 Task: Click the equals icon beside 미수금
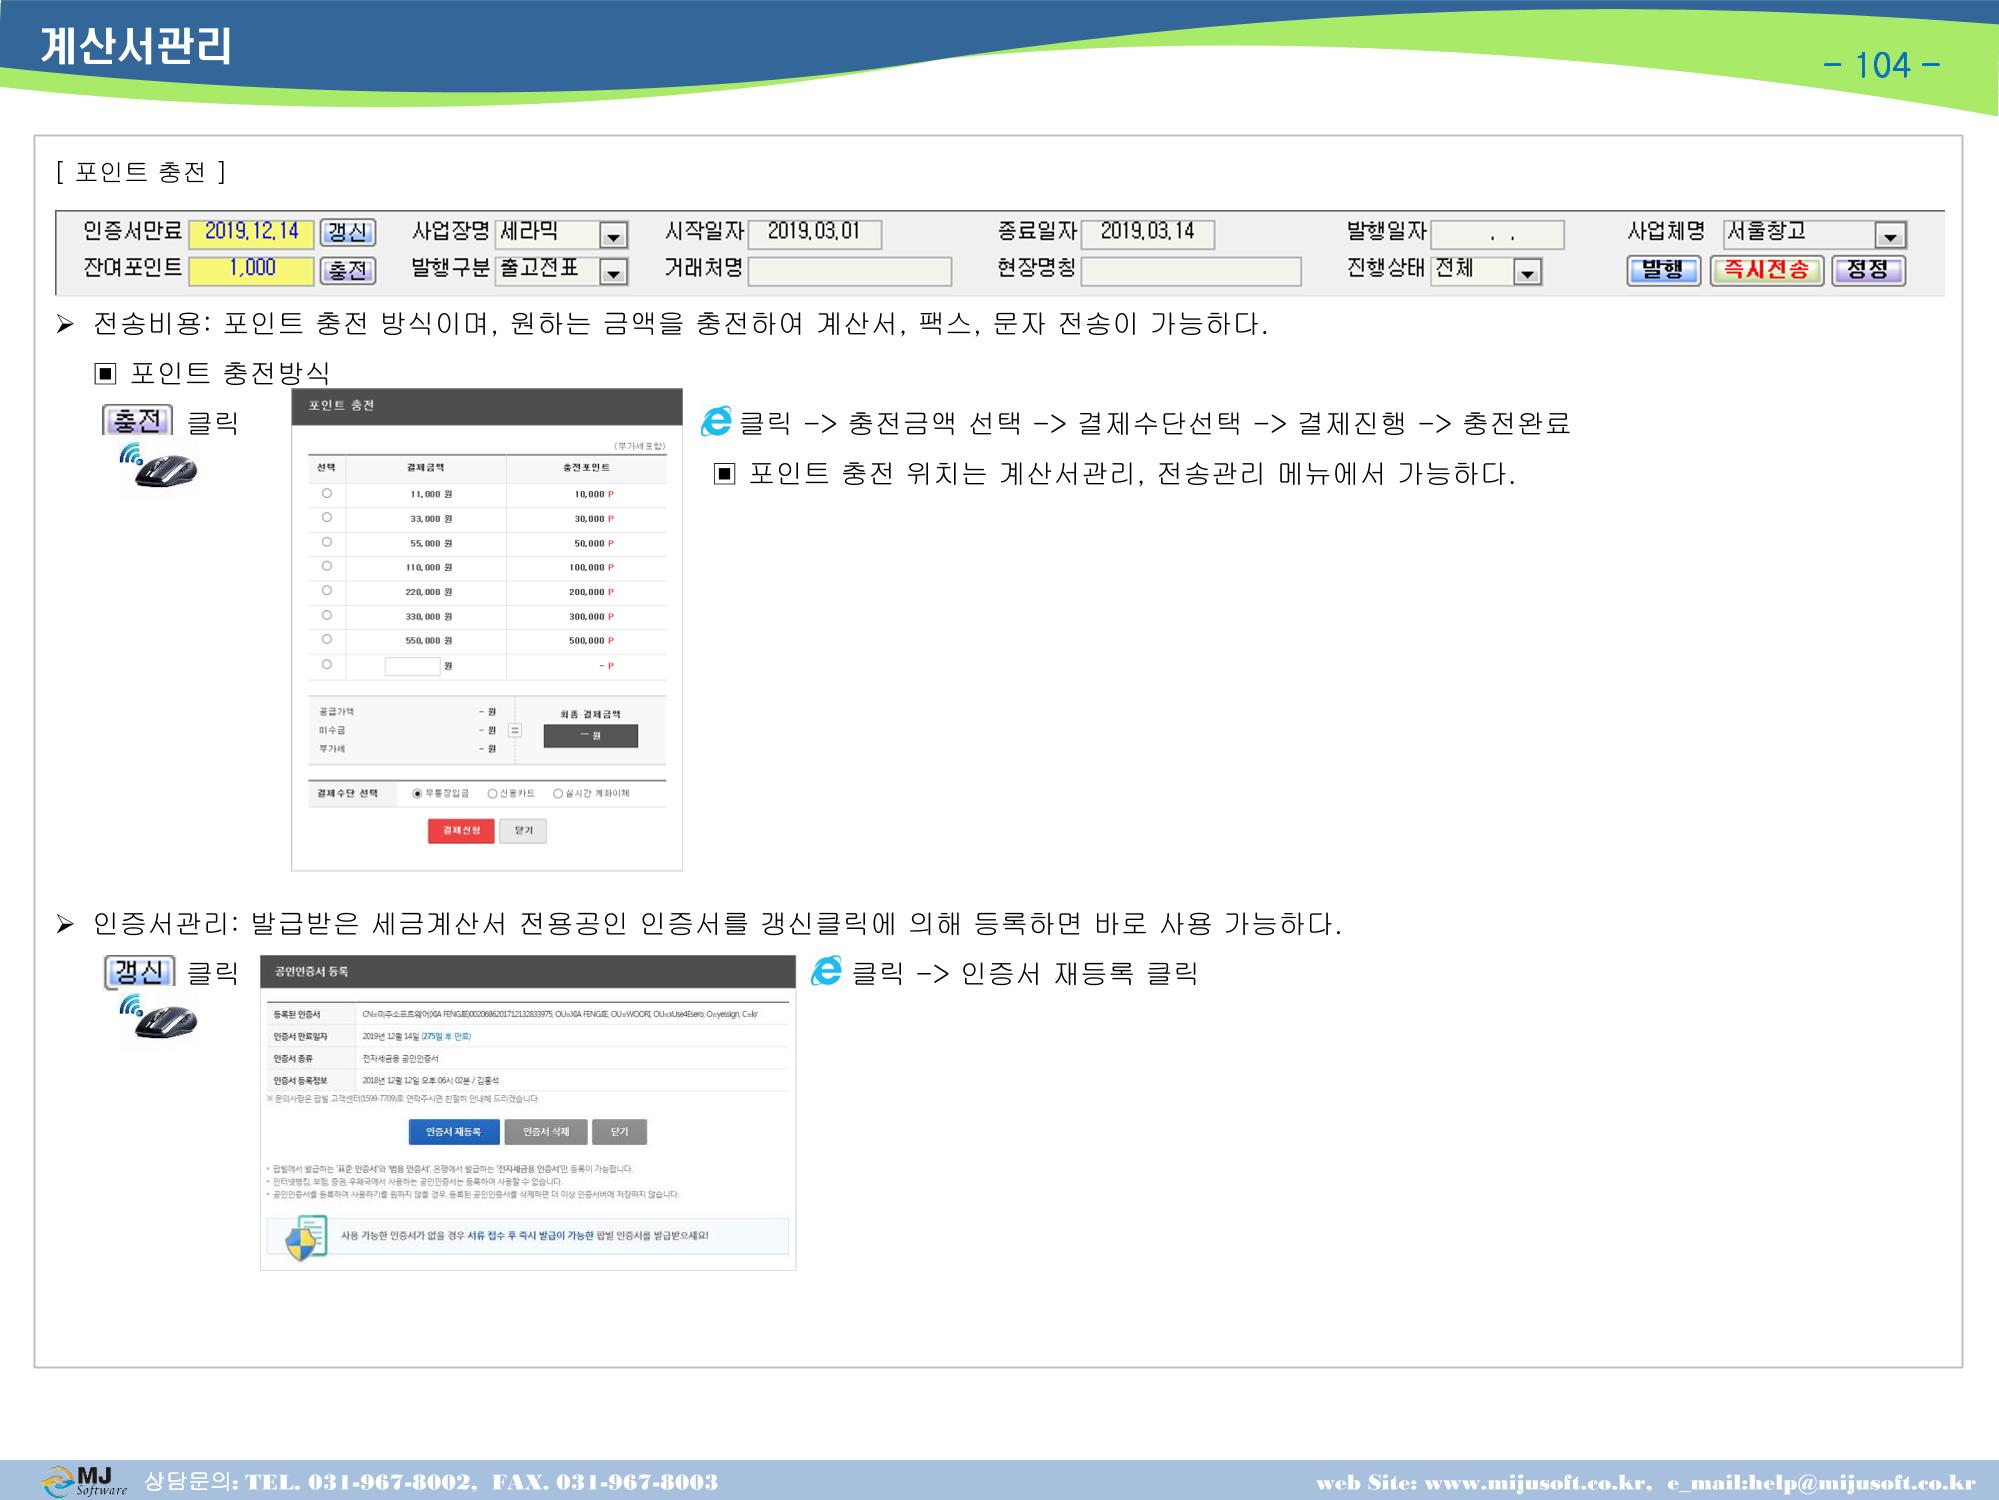pos(515,730)
